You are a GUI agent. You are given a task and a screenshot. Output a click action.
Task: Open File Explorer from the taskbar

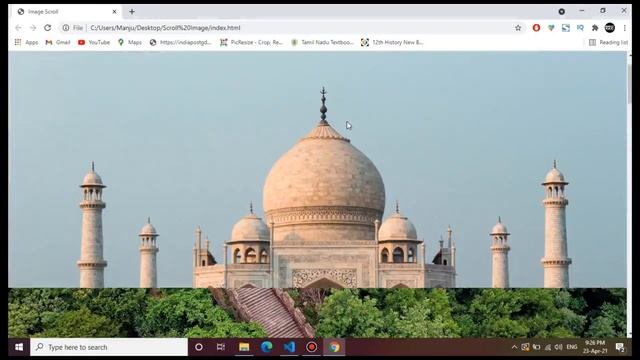(244, 347)
